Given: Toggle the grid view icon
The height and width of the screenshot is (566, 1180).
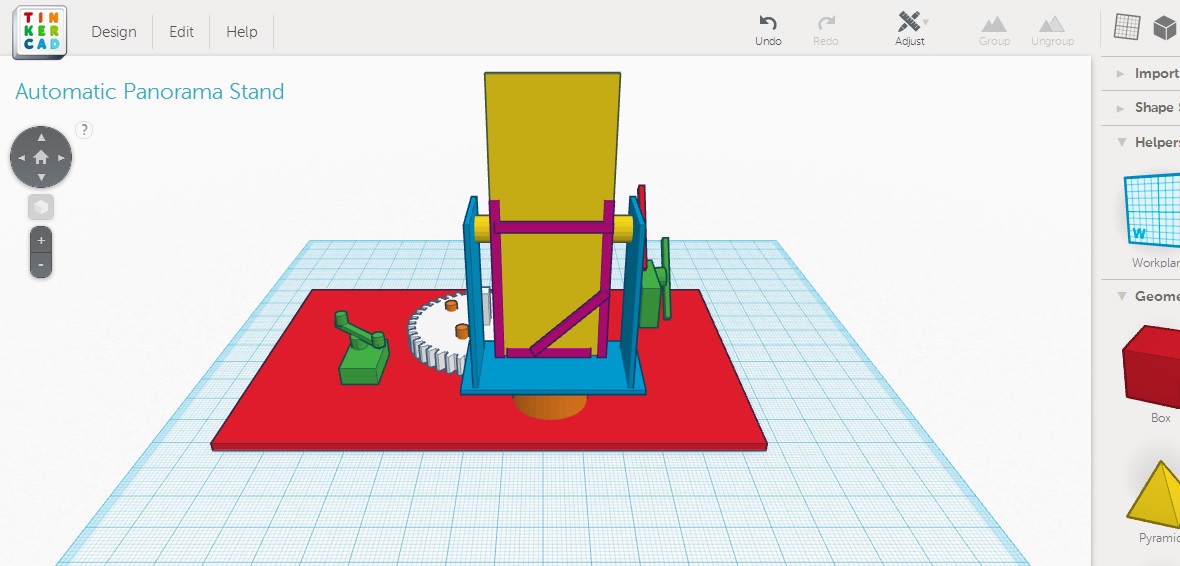Looking at the screenshot, I should tap(1127, 28).
